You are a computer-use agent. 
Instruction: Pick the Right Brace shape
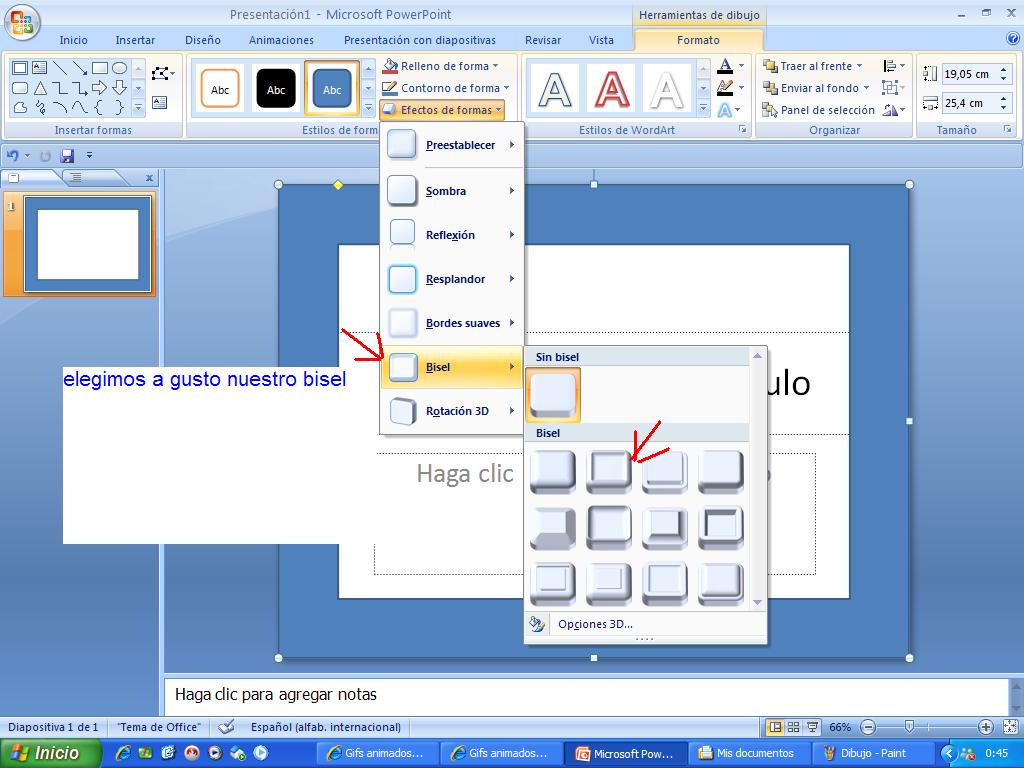pos(119,107)
